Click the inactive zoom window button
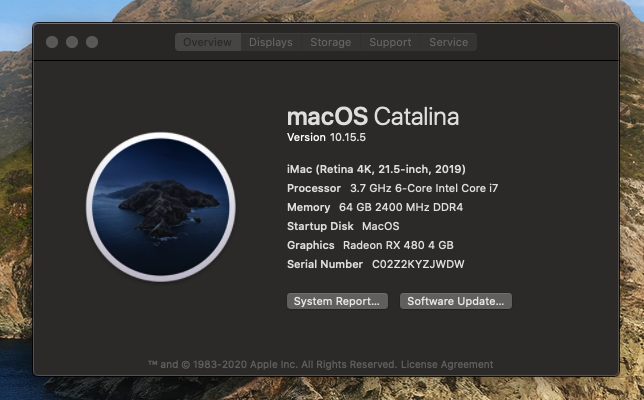 coord(92,42)
